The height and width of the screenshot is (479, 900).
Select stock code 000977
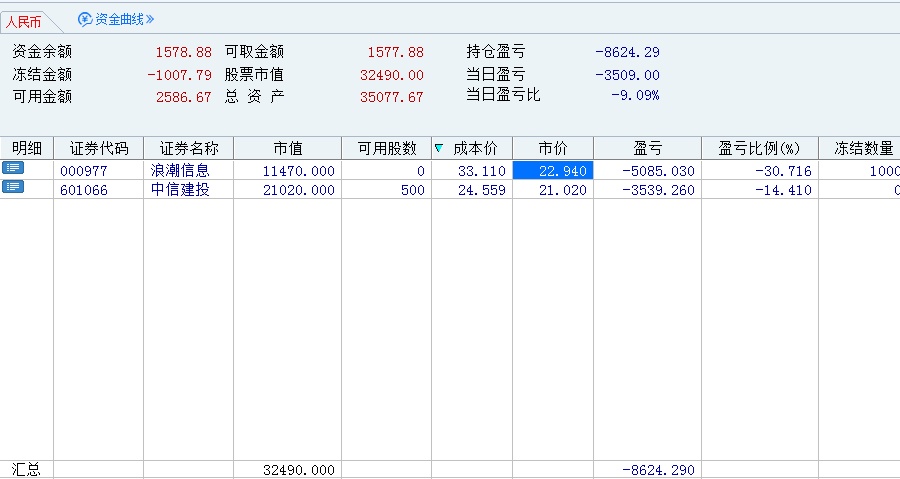84,171
